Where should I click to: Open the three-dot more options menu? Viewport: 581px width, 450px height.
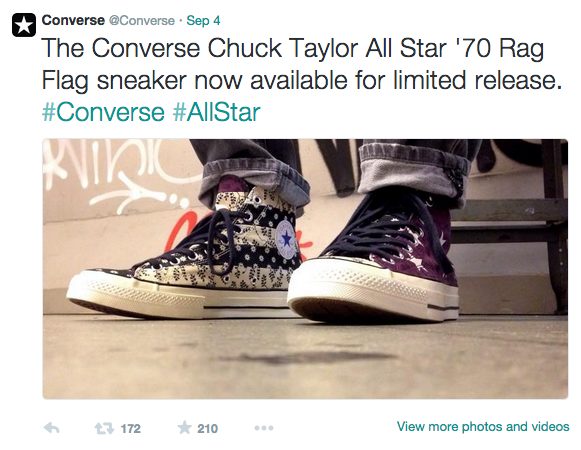point(264,428)
